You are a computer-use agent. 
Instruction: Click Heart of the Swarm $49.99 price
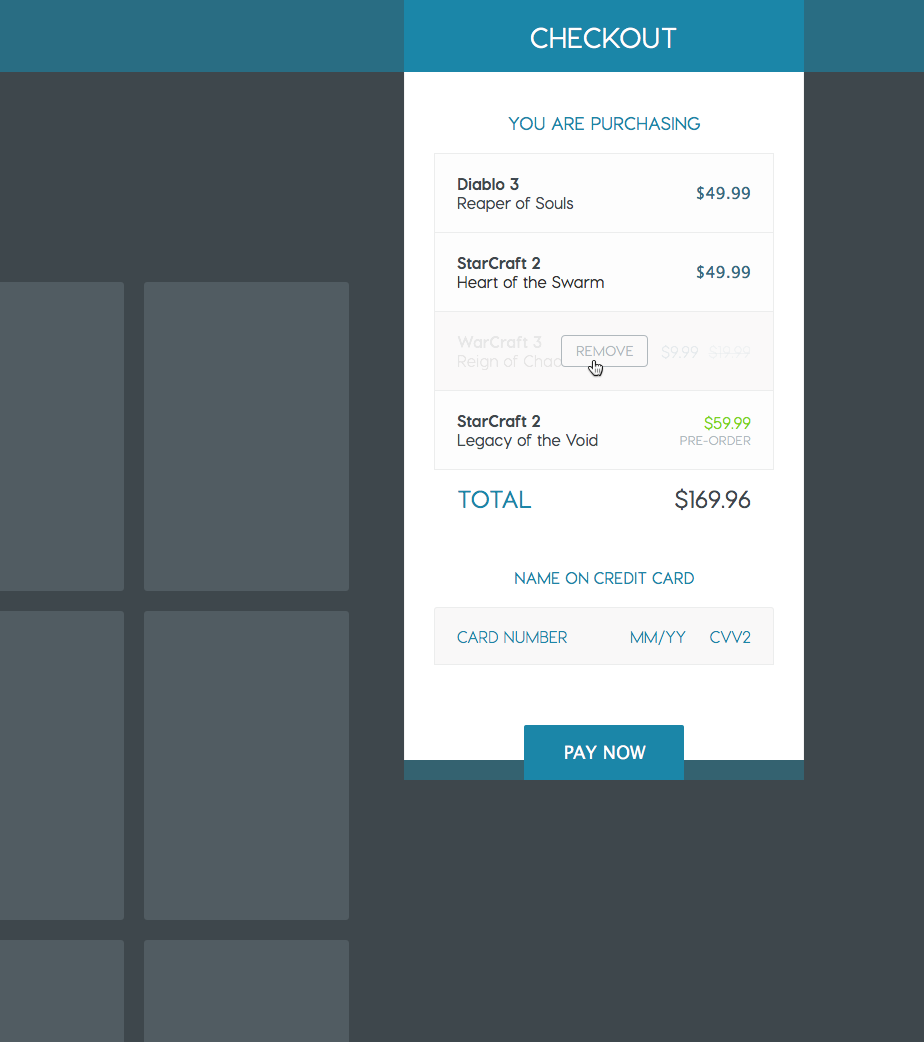(x=723, y=272)
